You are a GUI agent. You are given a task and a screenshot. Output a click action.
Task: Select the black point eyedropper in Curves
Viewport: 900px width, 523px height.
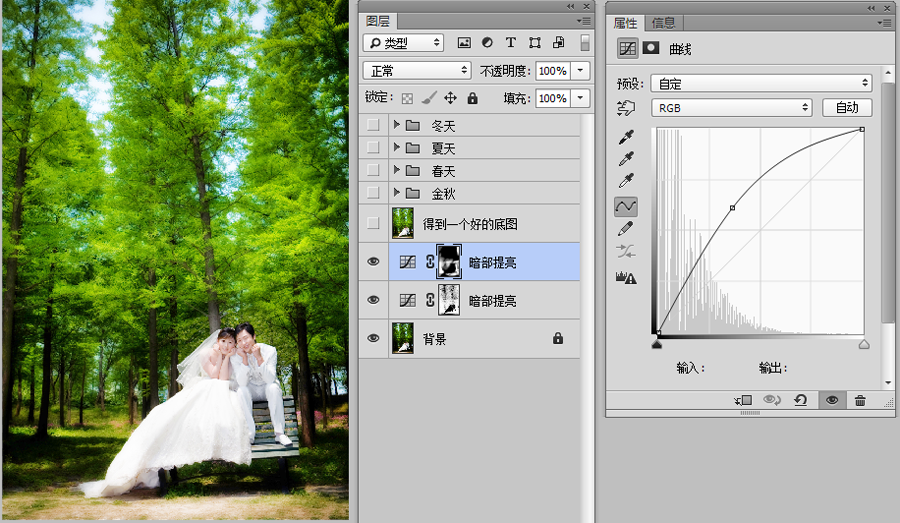627,137
